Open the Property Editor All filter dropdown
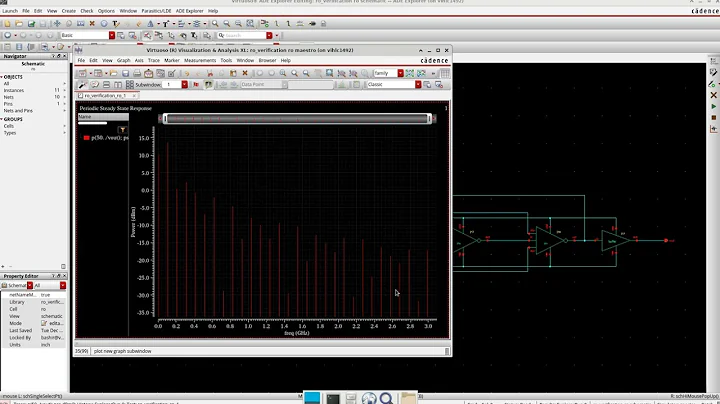Screen dimensions: 720x404 [63, 286]
